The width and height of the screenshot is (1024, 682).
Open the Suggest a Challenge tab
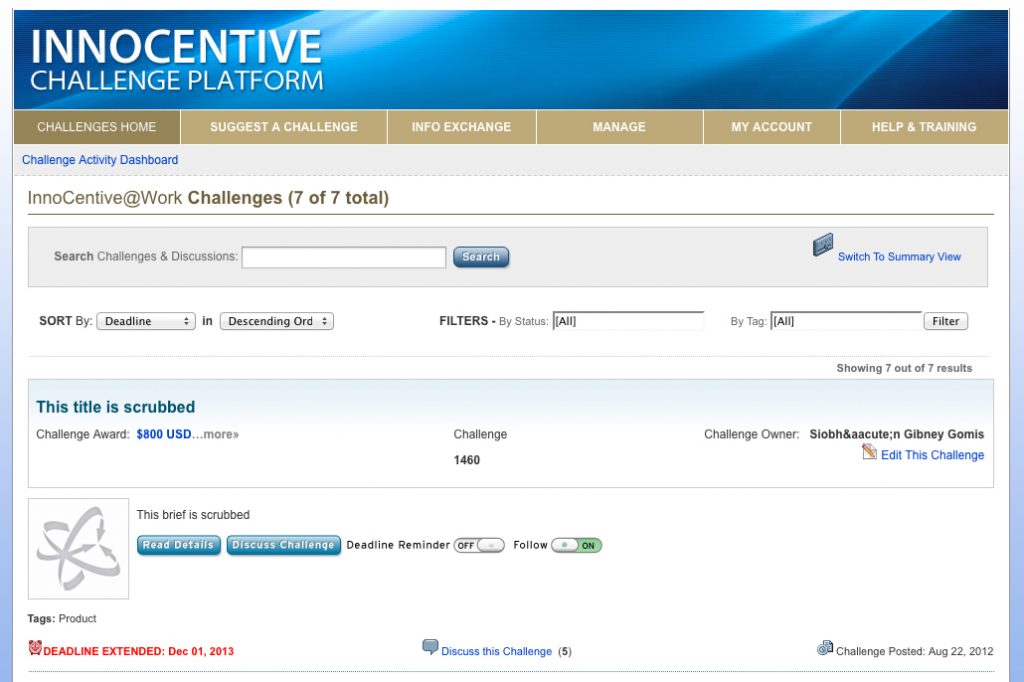pos(283,127)
